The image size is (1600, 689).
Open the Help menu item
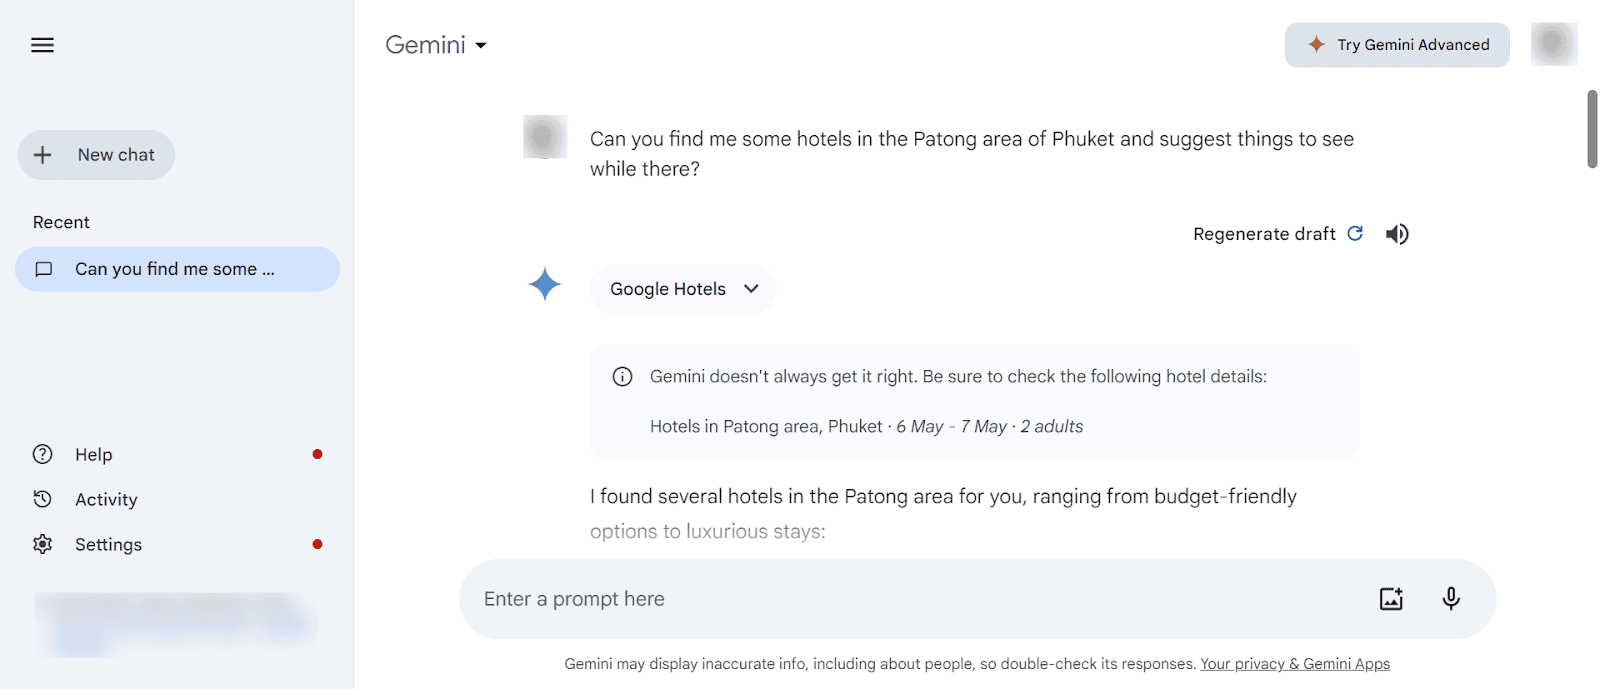94,455
